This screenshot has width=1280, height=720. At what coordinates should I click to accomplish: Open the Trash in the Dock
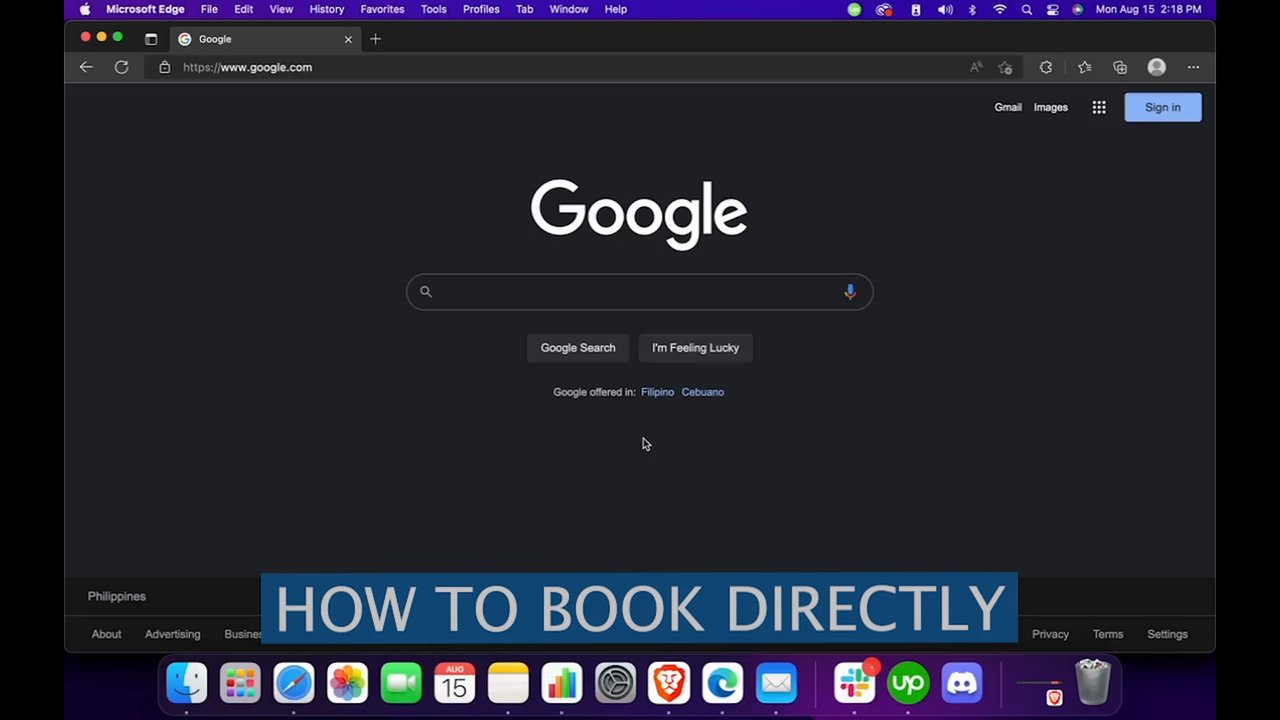[1093, 683]
